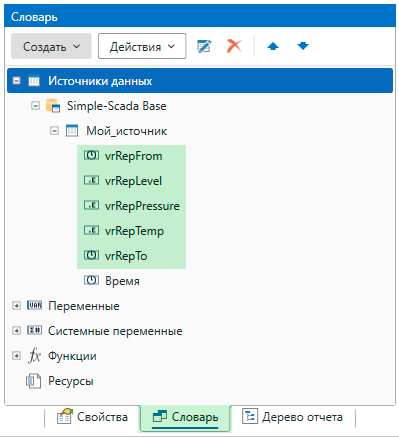This screenshot has height=437, width=399.
Task: Expand the Переменные node
Action: point(16,306)
